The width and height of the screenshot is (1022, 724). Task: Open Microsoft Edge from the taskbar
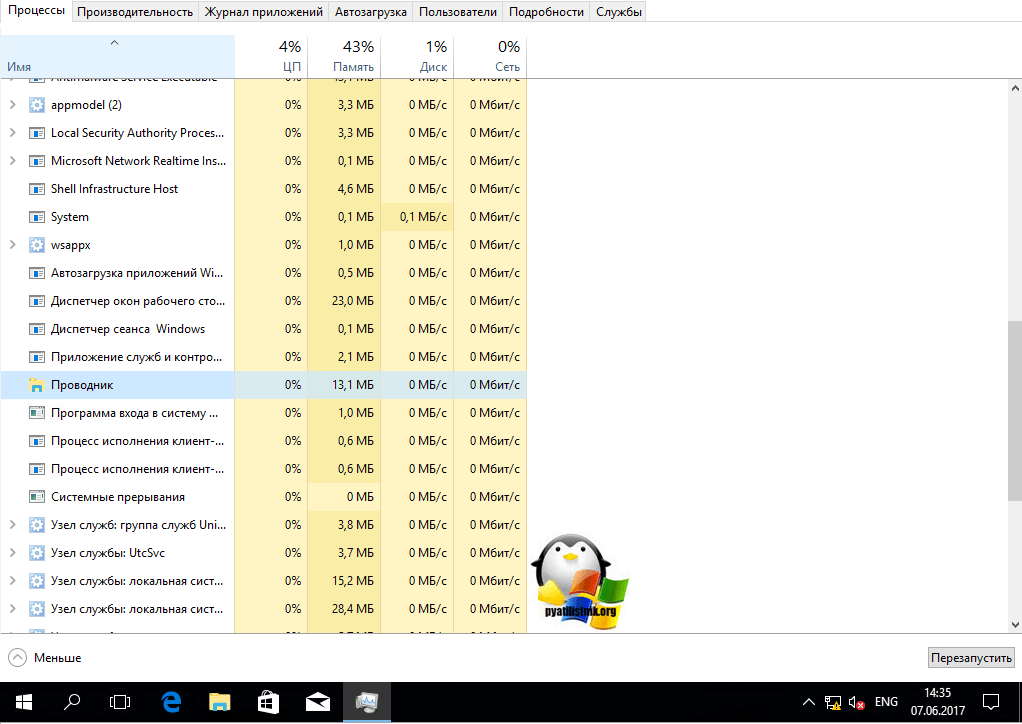coord(170,702)
